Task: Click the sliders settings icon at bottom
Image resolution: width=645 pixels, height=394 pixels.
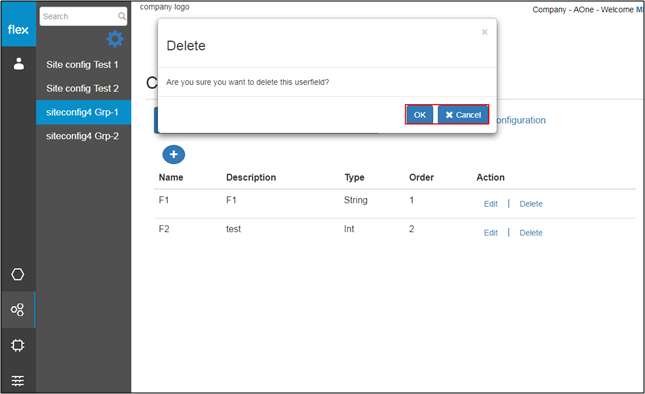Action: [x=18, y=381]
